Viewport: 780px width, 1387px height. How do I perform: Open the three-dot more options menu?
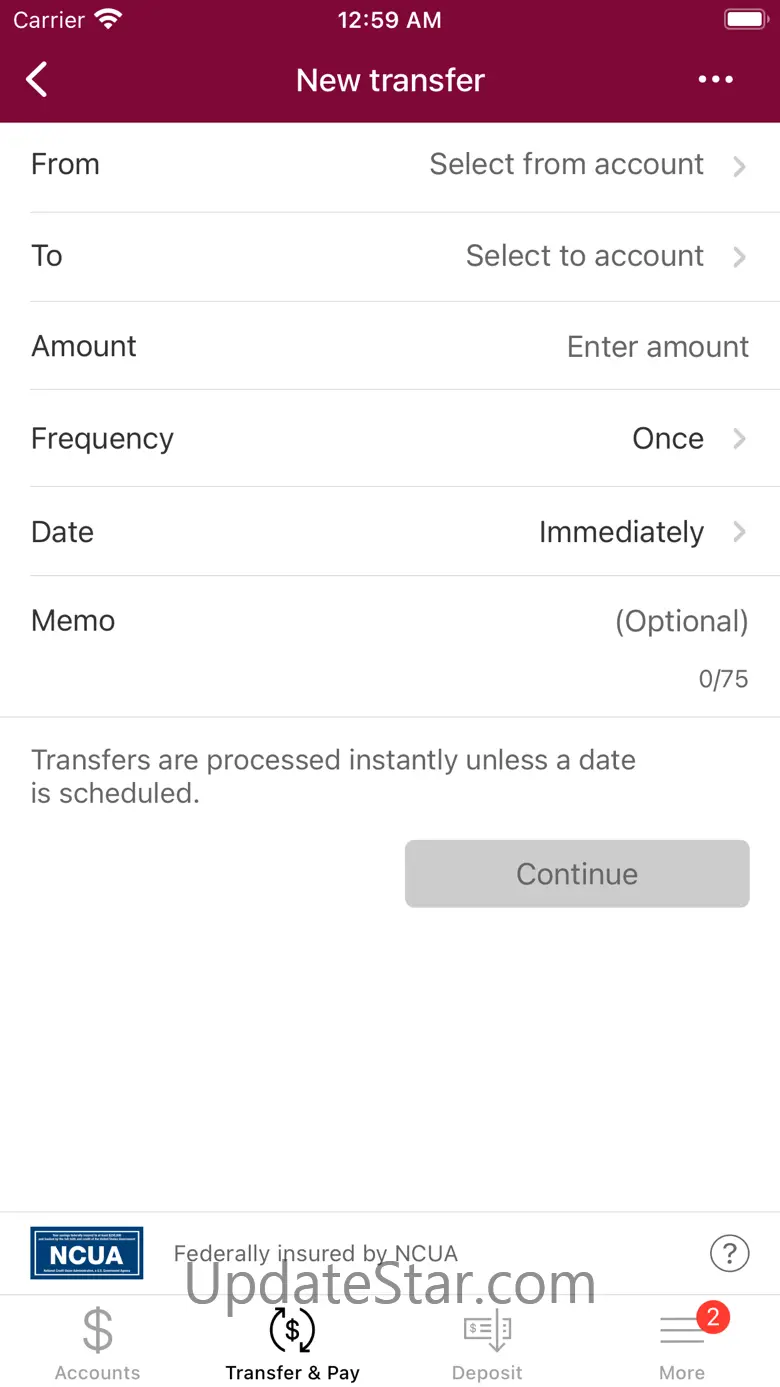click(715, 80)
